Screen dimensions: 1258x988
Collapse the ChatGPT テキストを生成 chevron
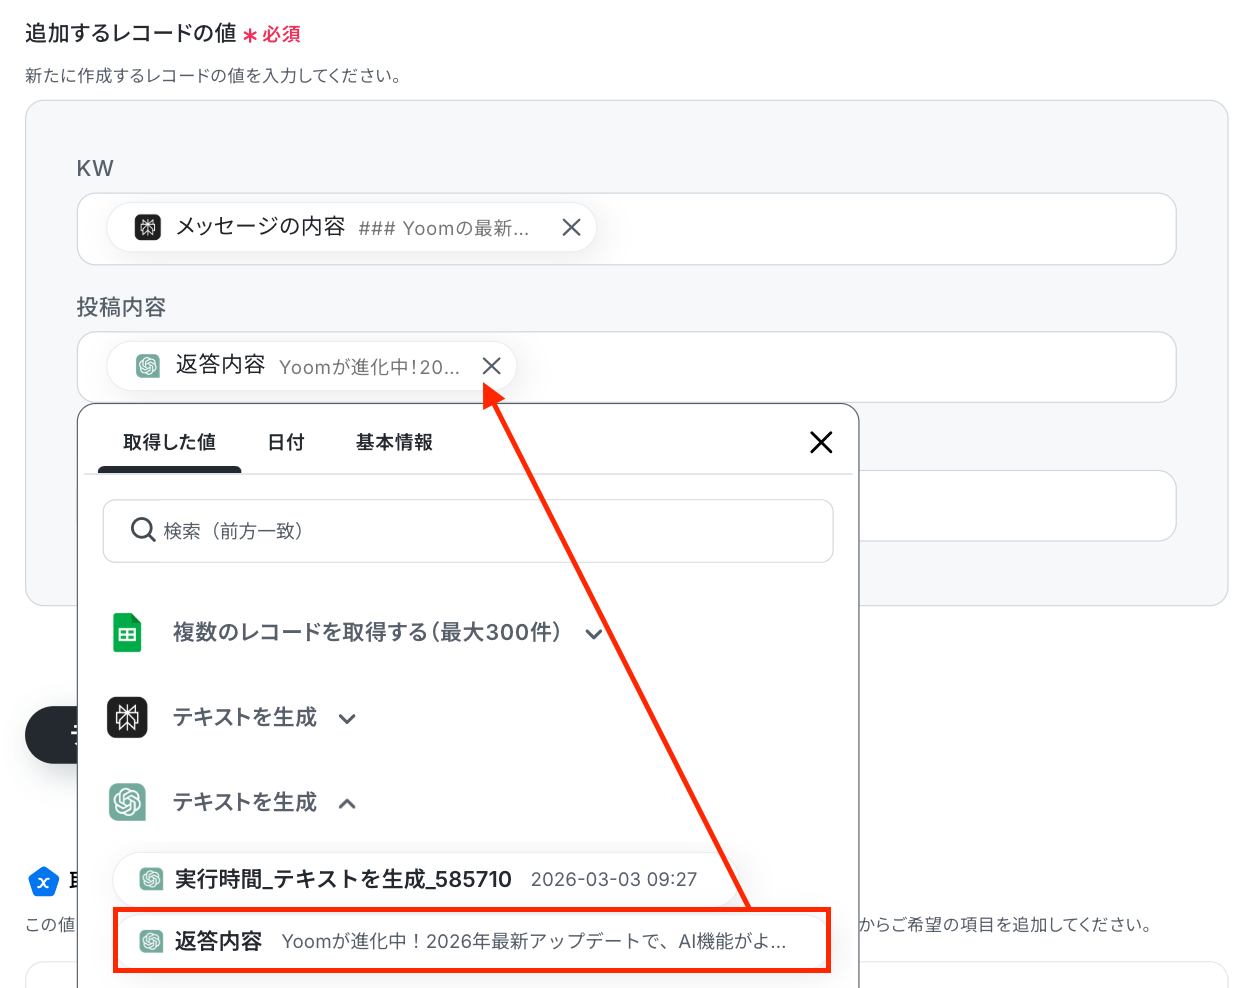coord(347,803)
